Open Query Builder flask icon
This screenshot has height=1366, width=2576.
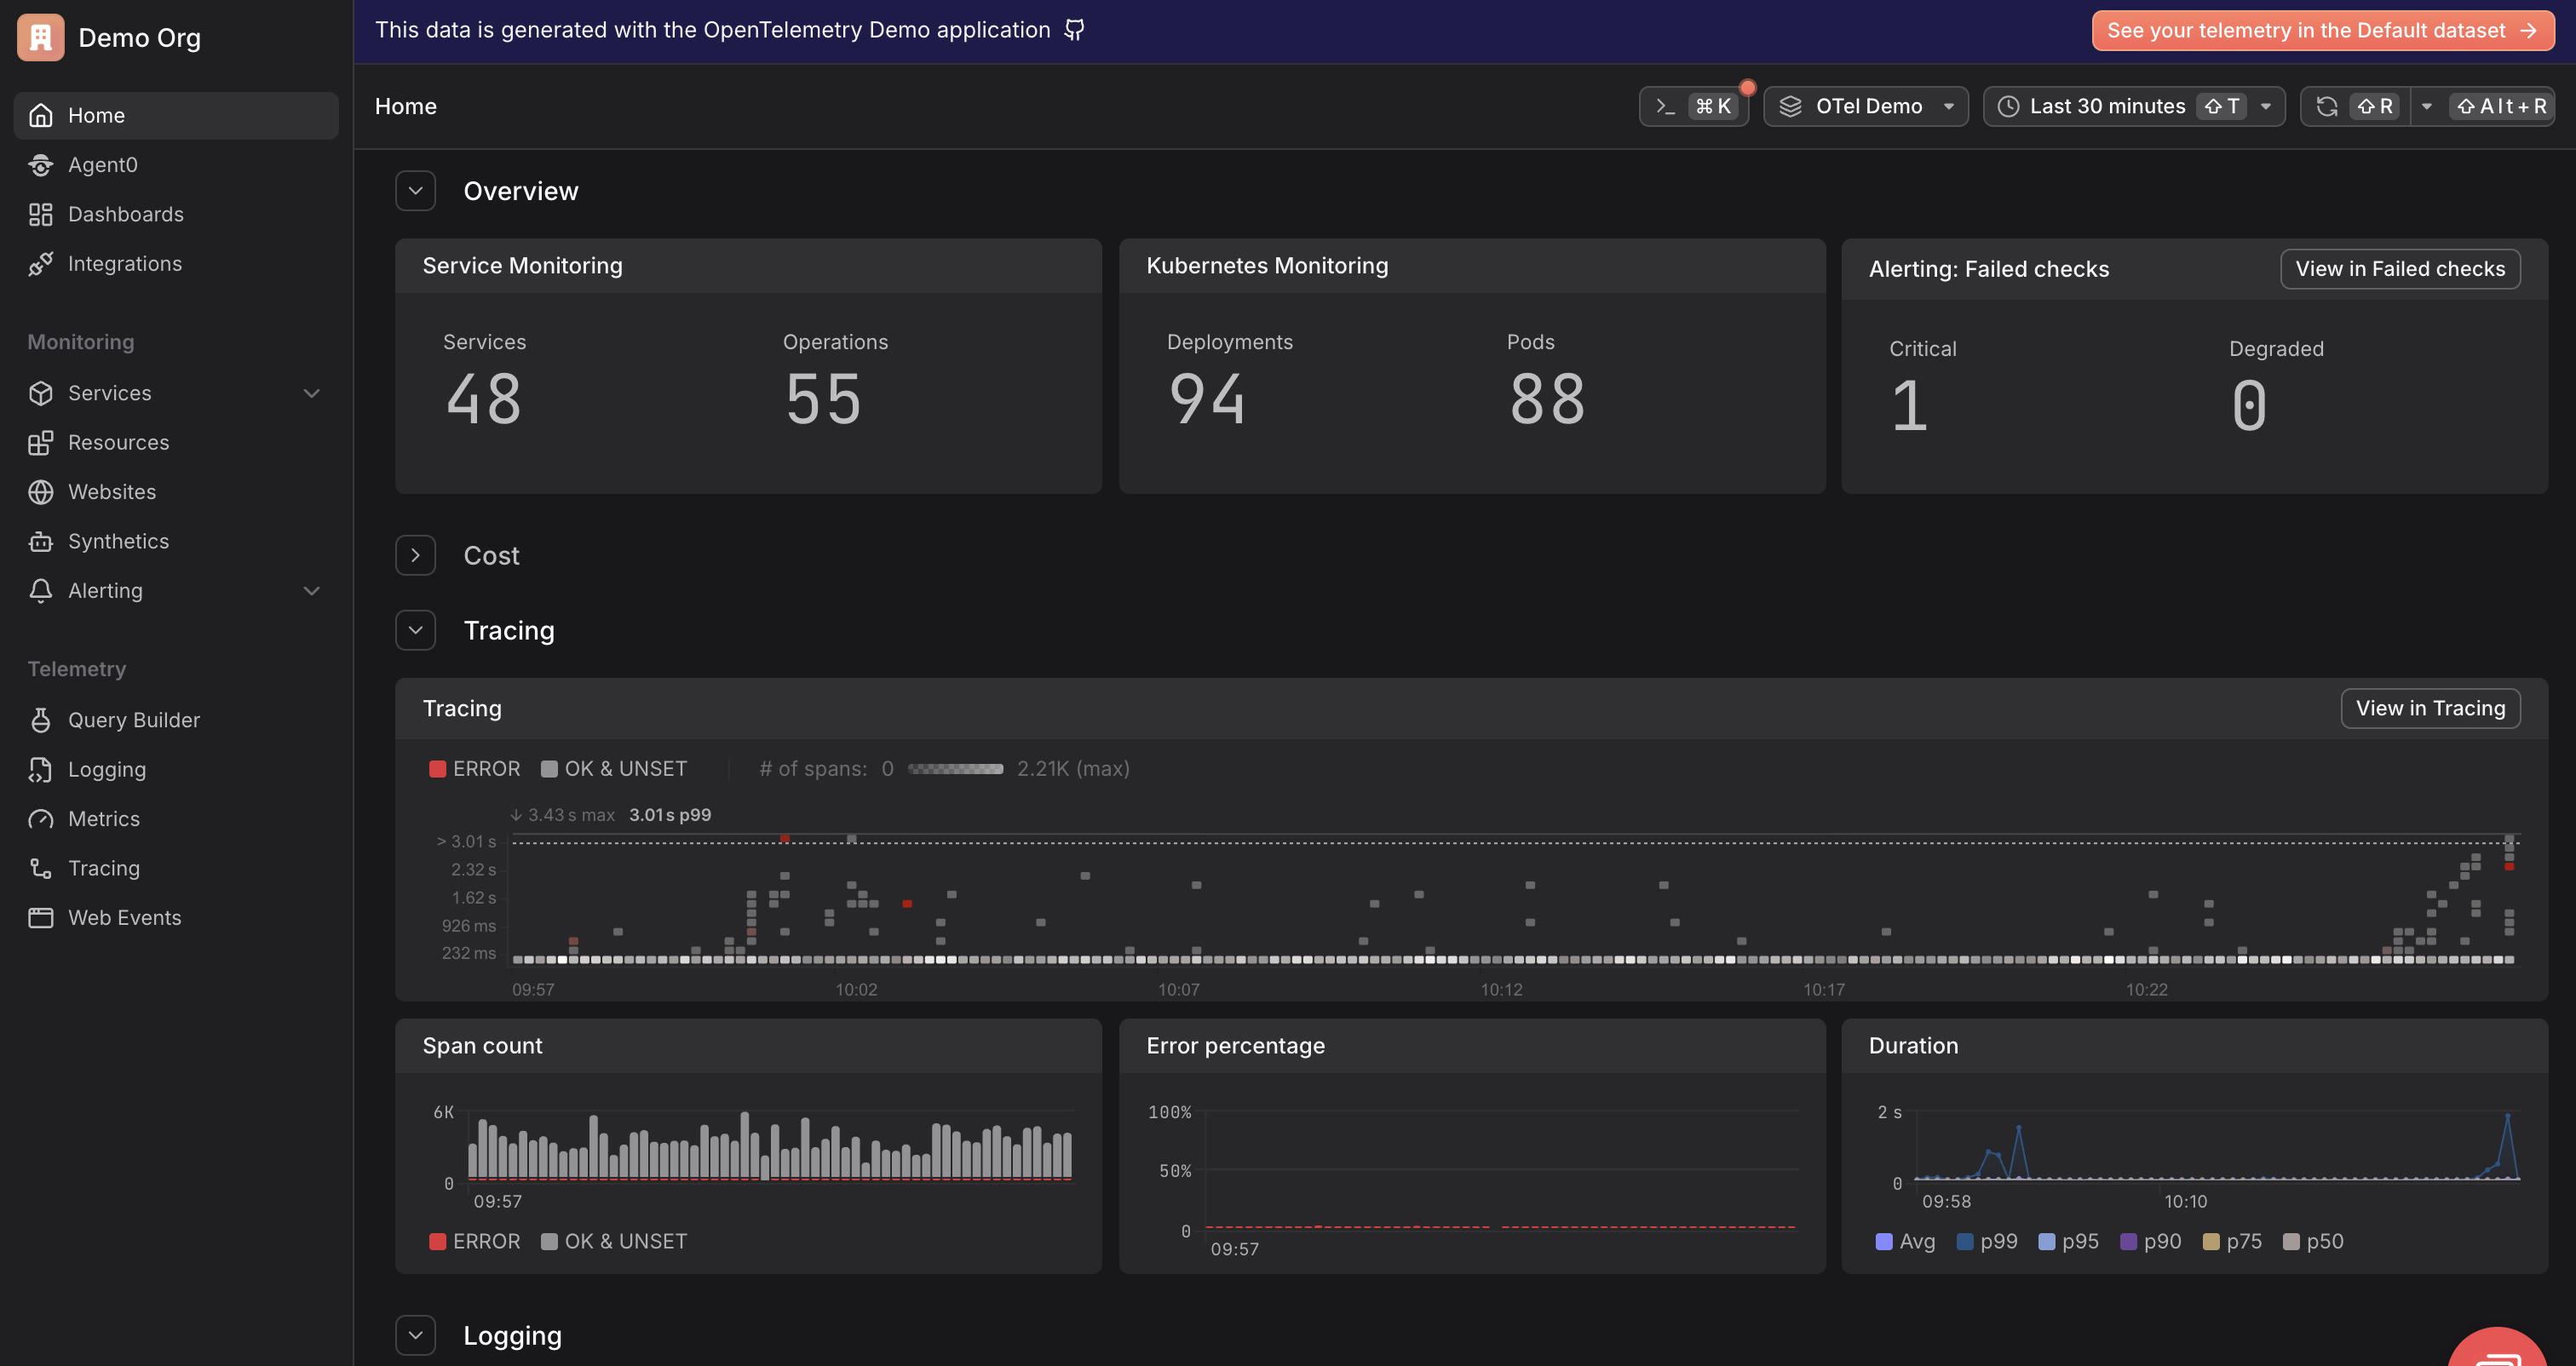[40, 720]
